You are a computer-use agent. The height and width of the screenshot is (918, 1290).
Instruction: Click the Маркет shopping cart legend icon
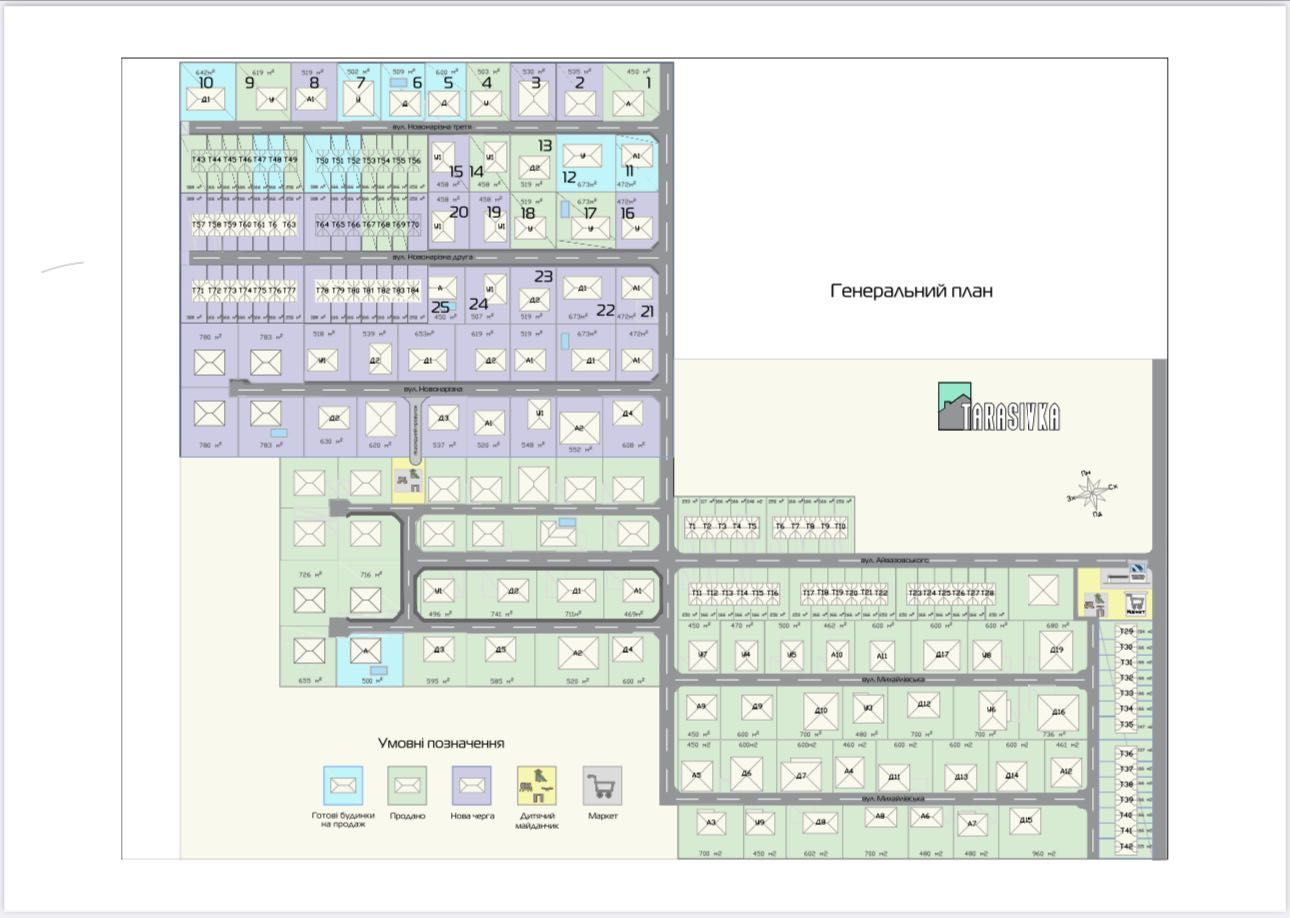pyautogui.click(x=602, y=786)
